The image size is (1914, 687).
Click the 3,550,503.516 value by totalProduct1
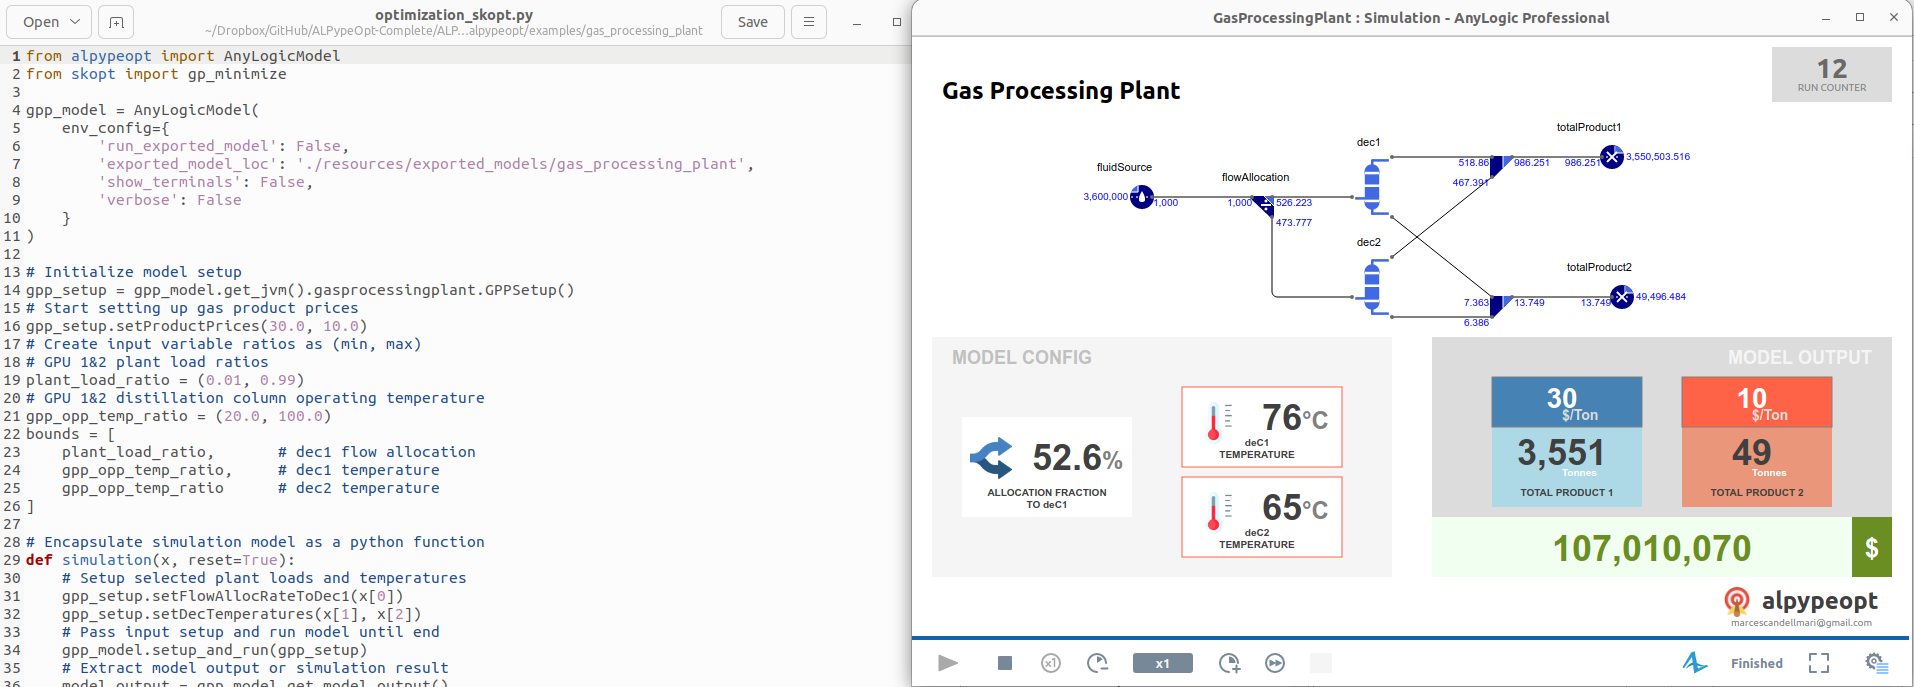1658,157
